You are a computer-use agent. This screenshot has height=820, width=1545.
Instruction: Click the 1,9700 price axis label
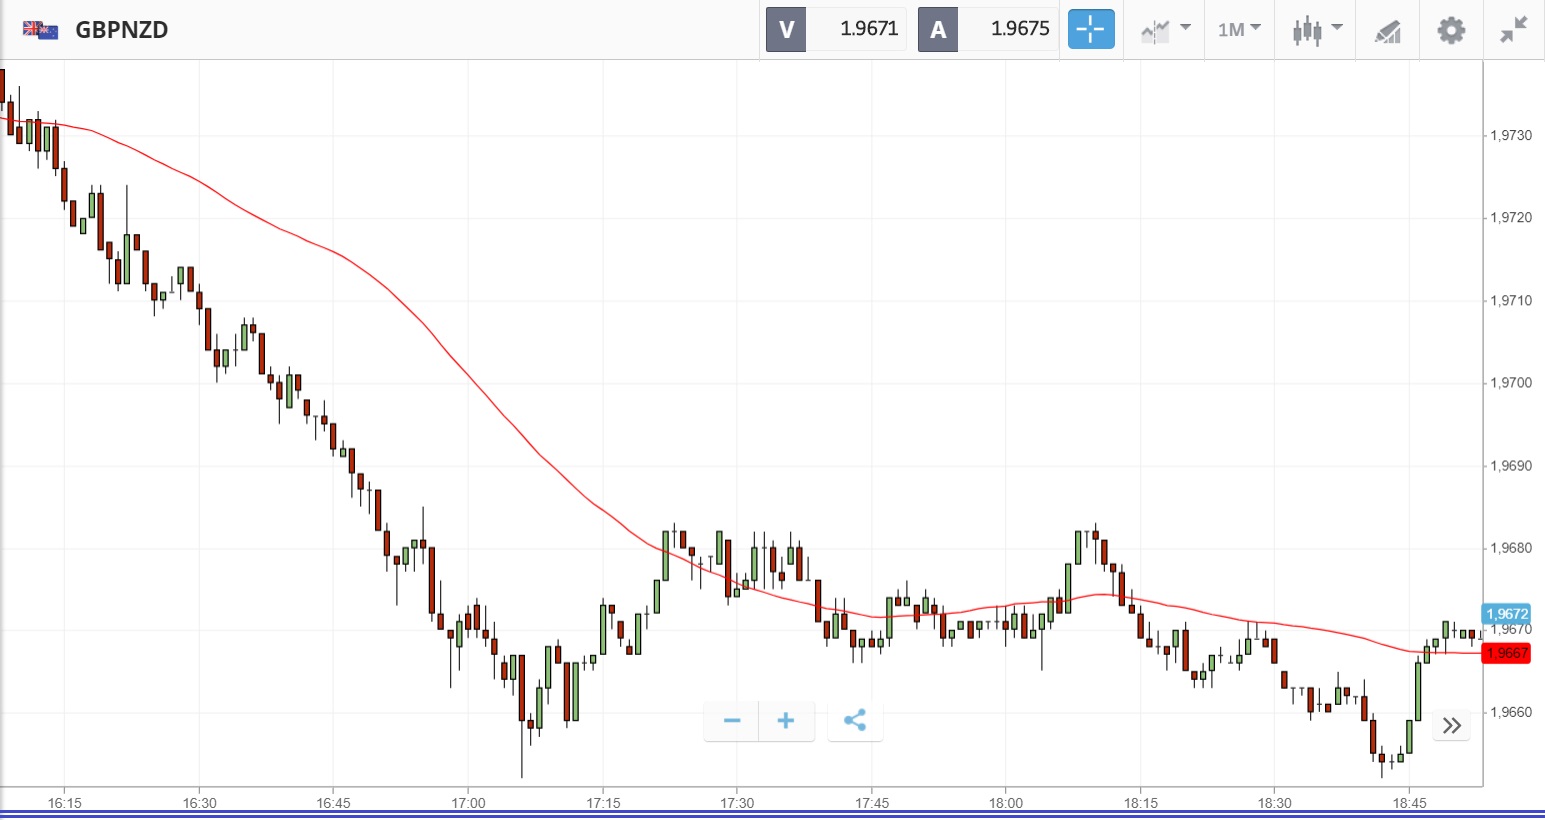pyautogui.click(x=1510, y=382)
